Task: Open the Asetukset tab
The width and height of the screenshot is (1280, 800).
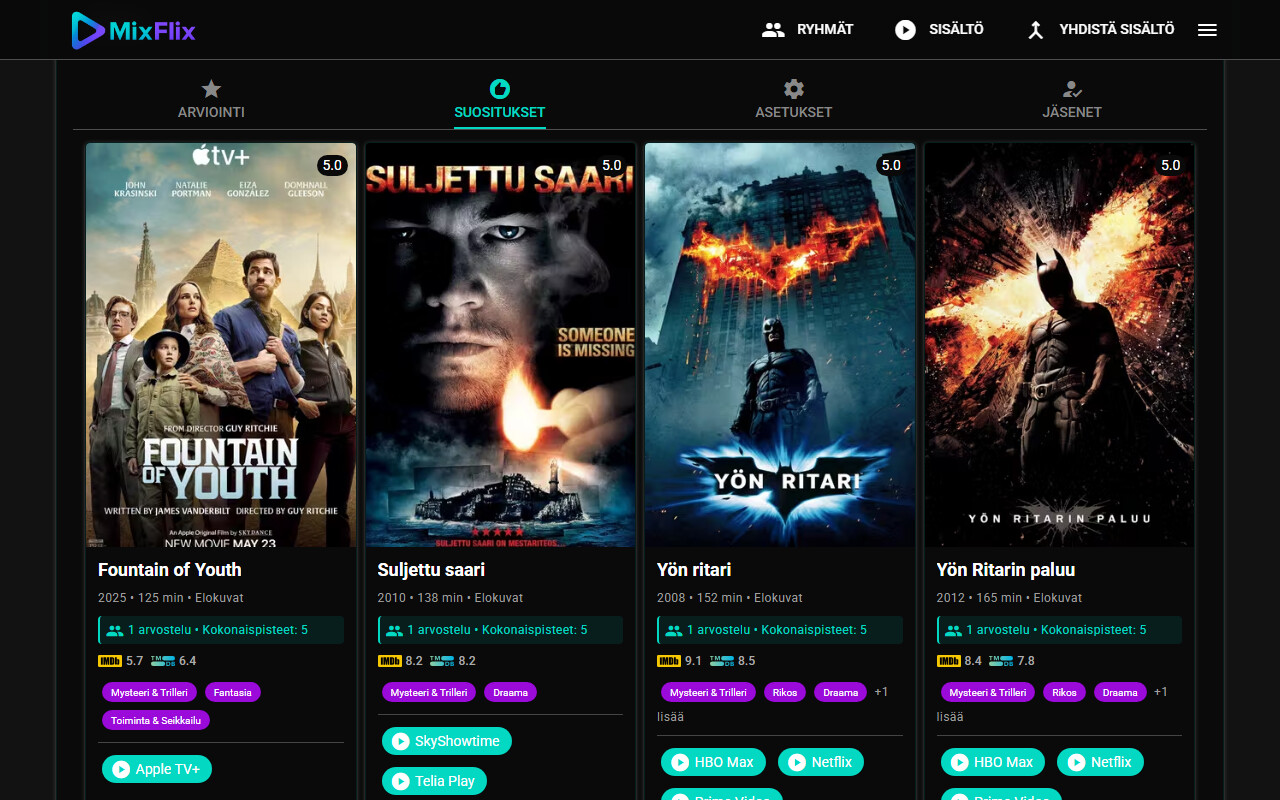Action: point(794,99)
